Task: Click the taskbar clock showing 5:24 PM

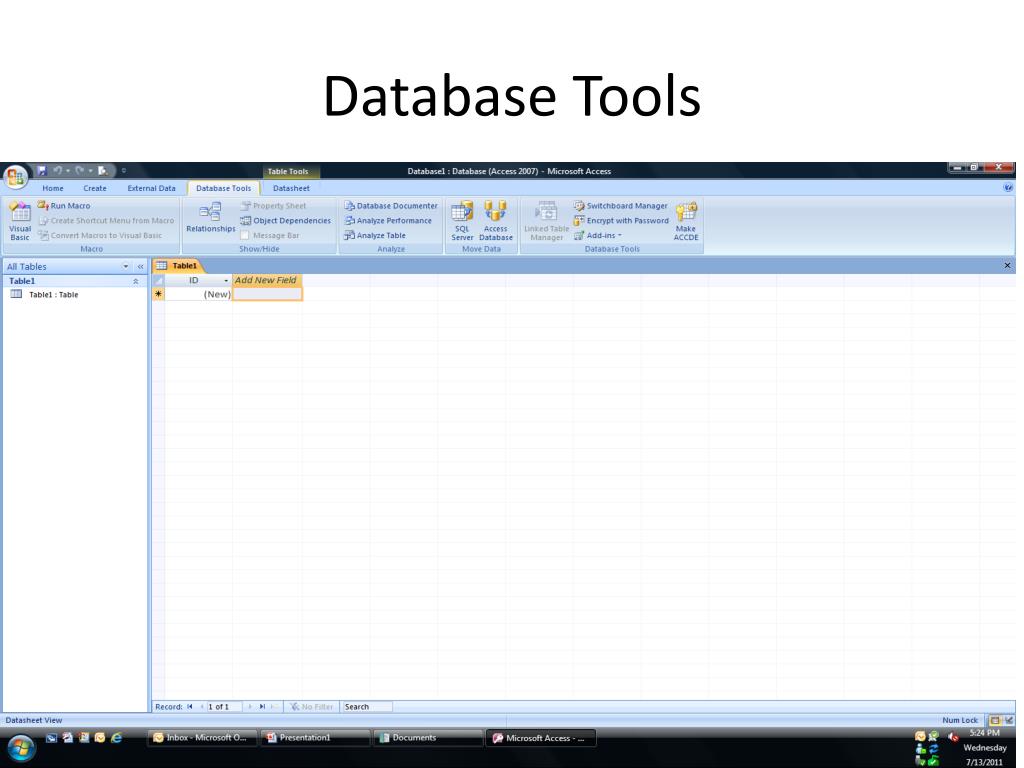Action: [984, 733]
